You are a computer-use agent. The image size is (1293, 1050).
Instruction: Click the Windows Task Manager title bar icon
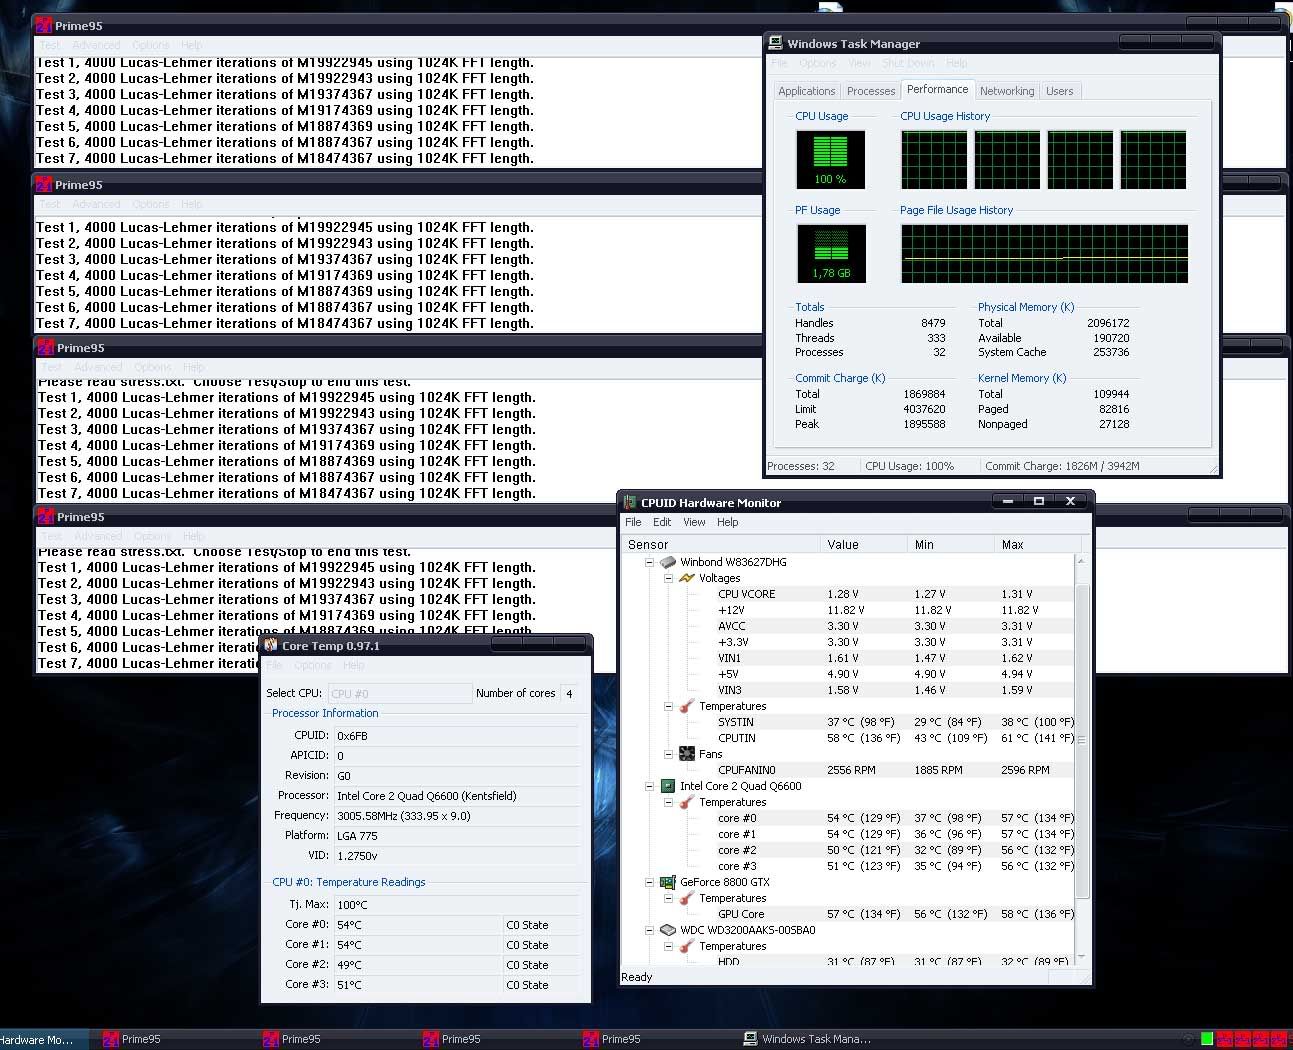pyautogui.click(x=775, y=43)
